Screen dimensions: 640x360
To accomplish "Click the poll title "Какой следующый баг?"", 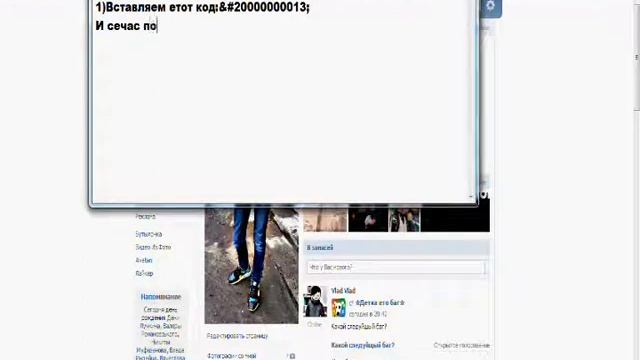I will pyautogui.click(x=363, y=345).
